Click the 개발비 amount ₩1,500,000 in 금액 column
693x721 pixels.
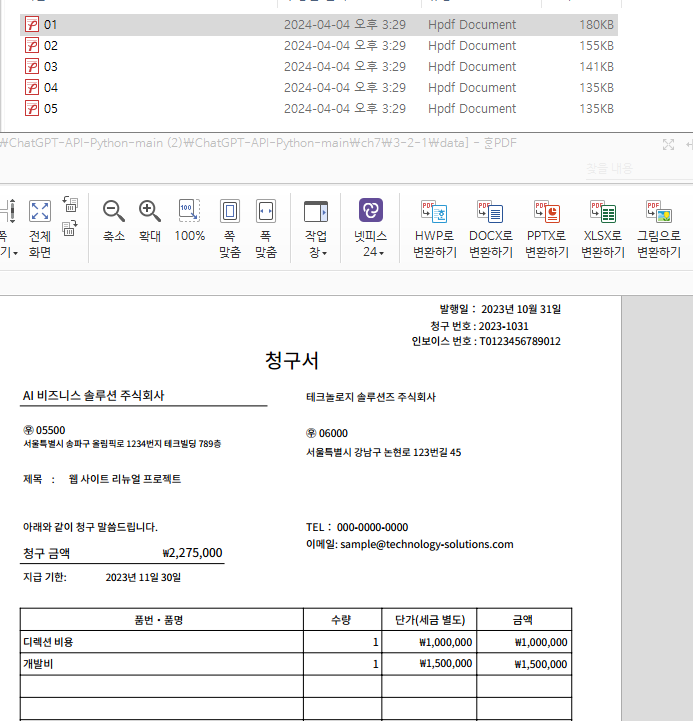(x=540, y=664)
